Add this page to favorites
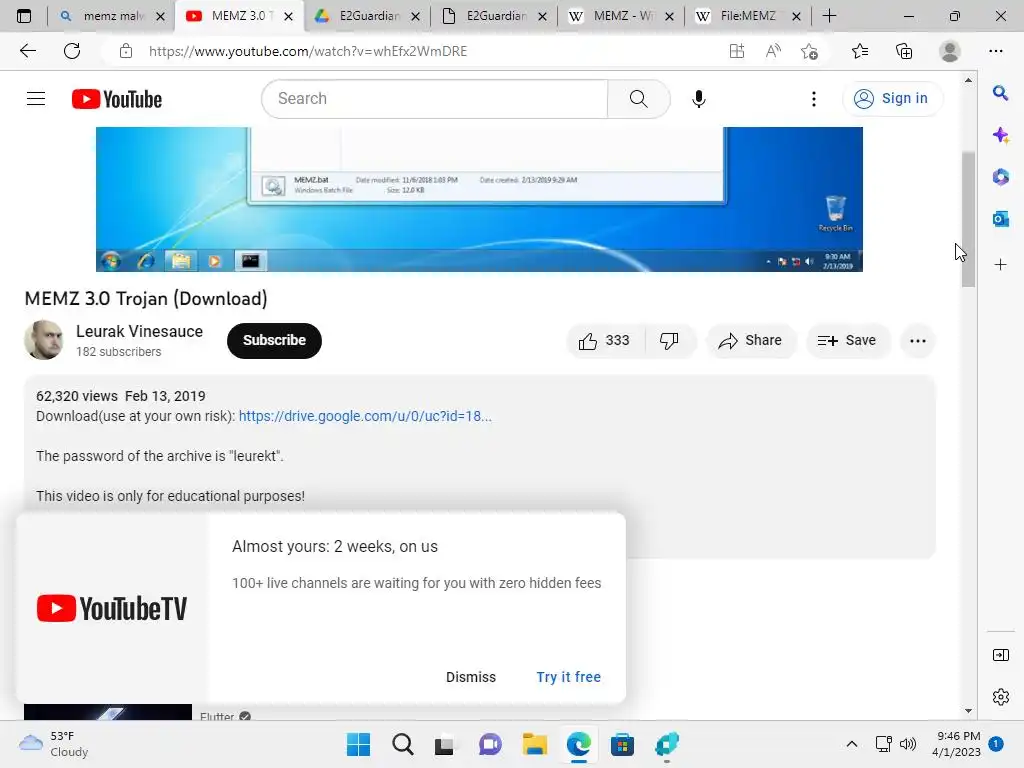 coord(810,51)
